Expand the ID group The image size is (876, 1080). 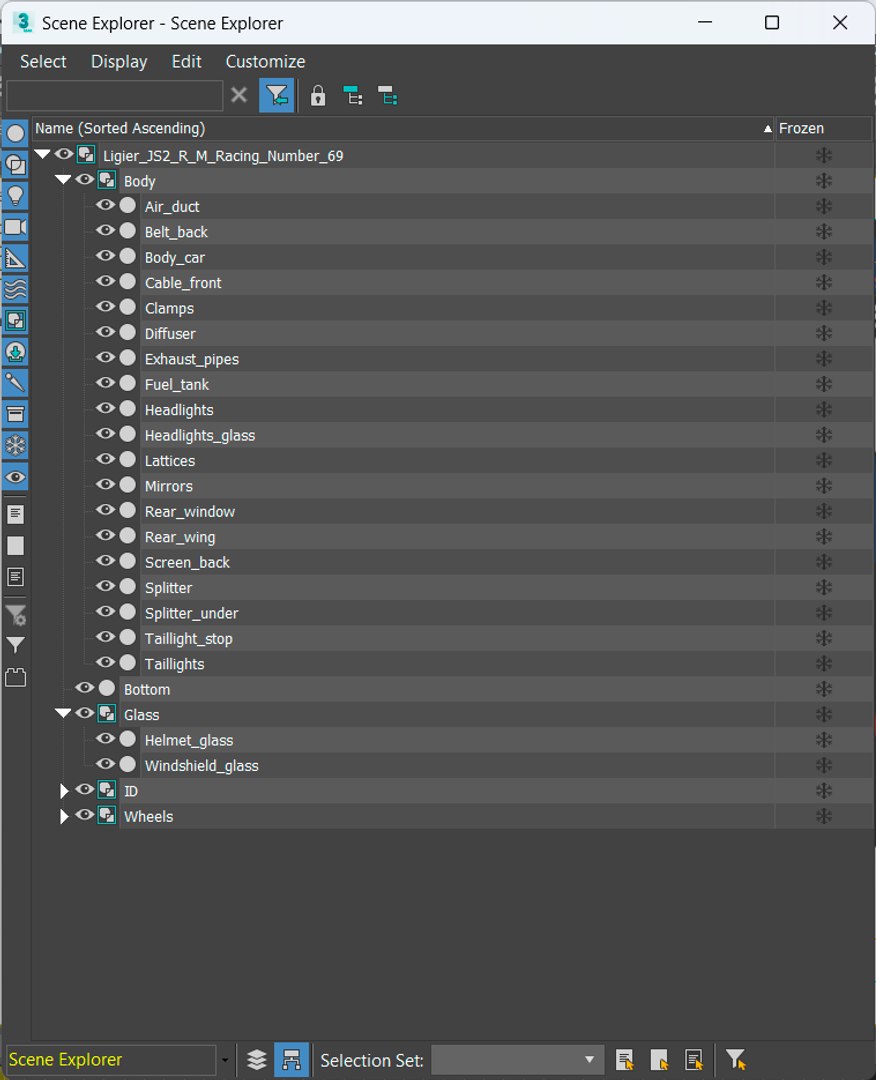tap(64, 791)
